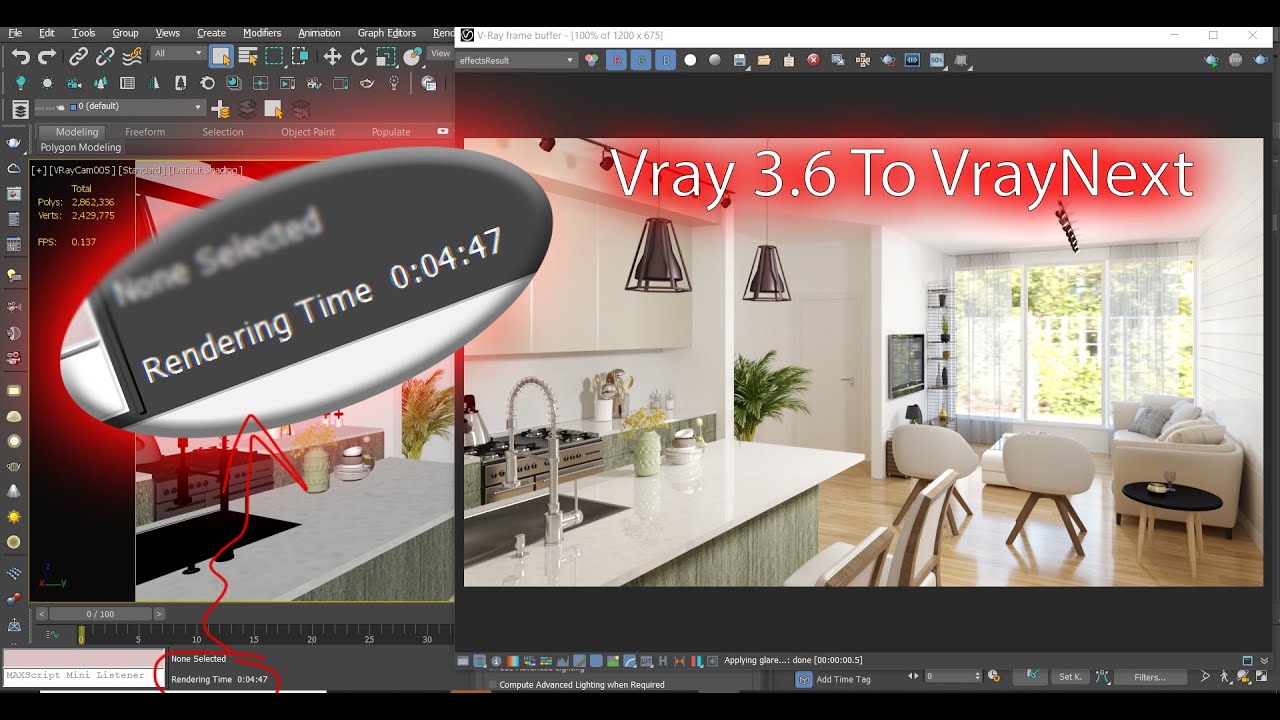
Task: Click the V-Ray physical camera toolbar icon
Action: point(74,83)
